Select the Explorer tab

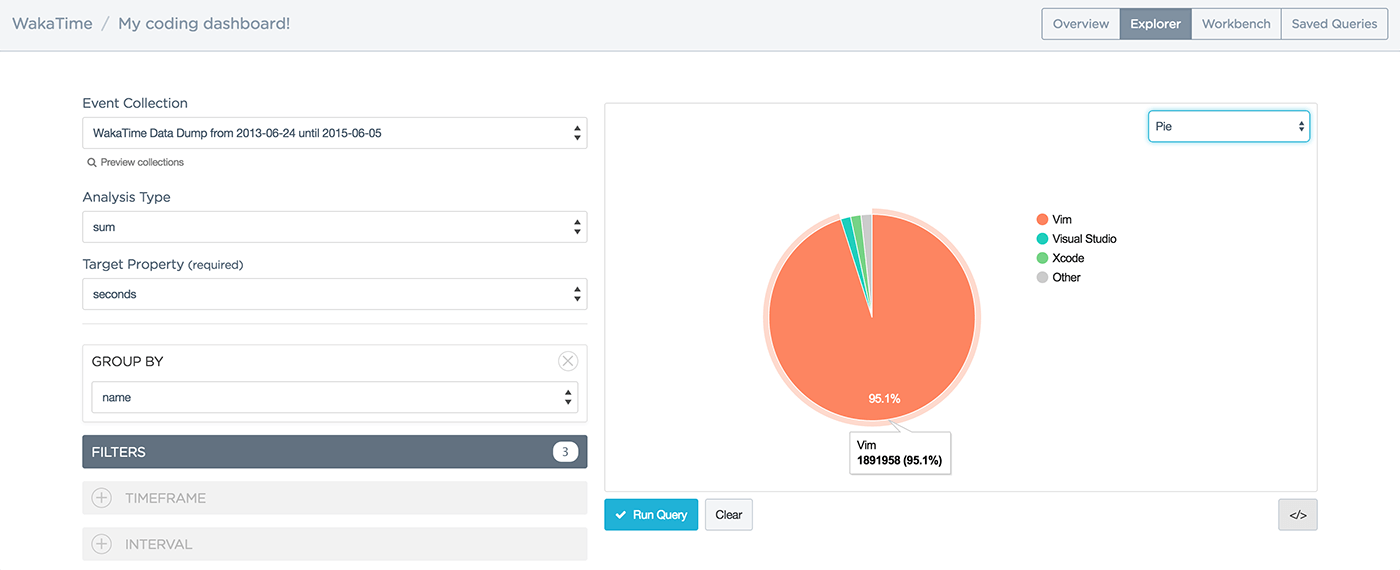[x=1155, y=24]
